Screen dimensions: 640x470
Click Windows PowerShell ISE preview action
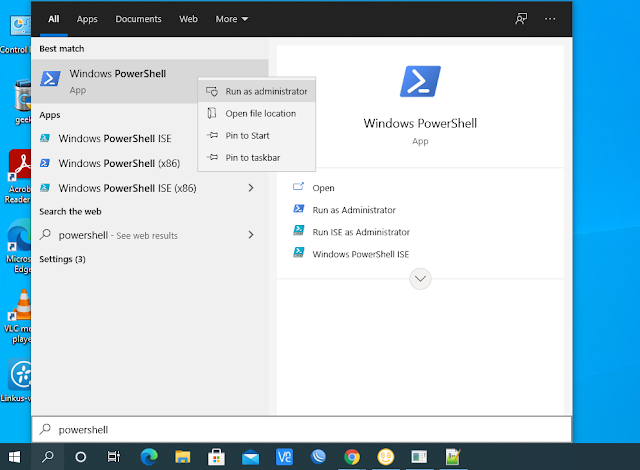pos(360,254)
